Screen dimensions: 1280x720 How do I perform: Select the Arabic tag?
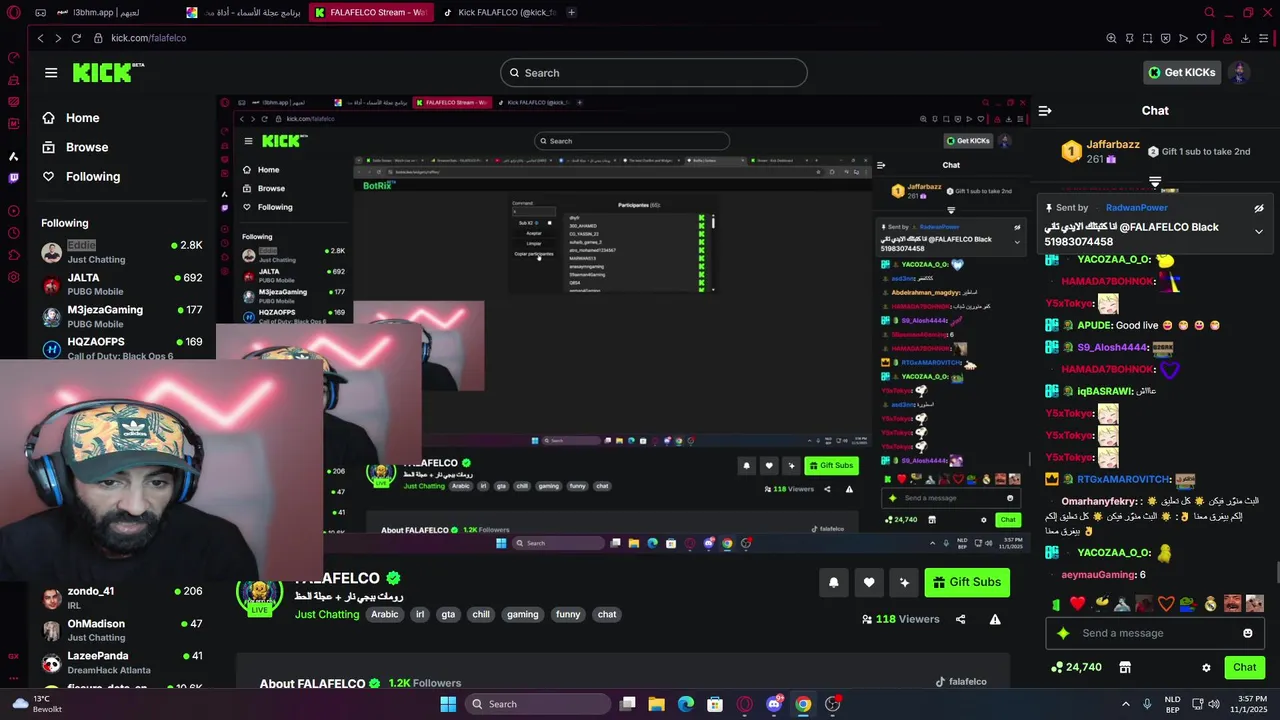(x=385, y=614)
